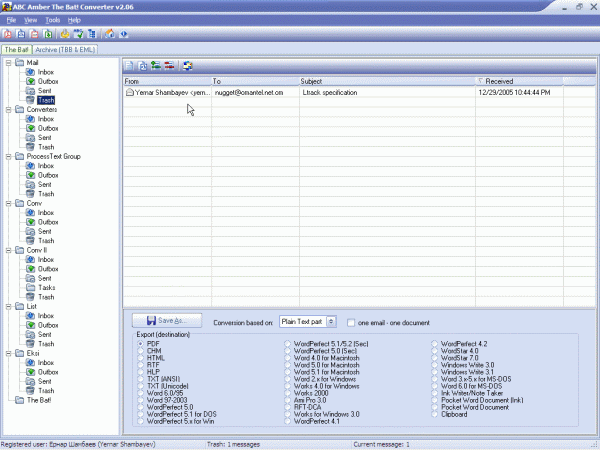The height and width of the screenshot is (450, 600).
Task: Switch to Archive (TBB & EML) tab
Action: tap(65, 50)
